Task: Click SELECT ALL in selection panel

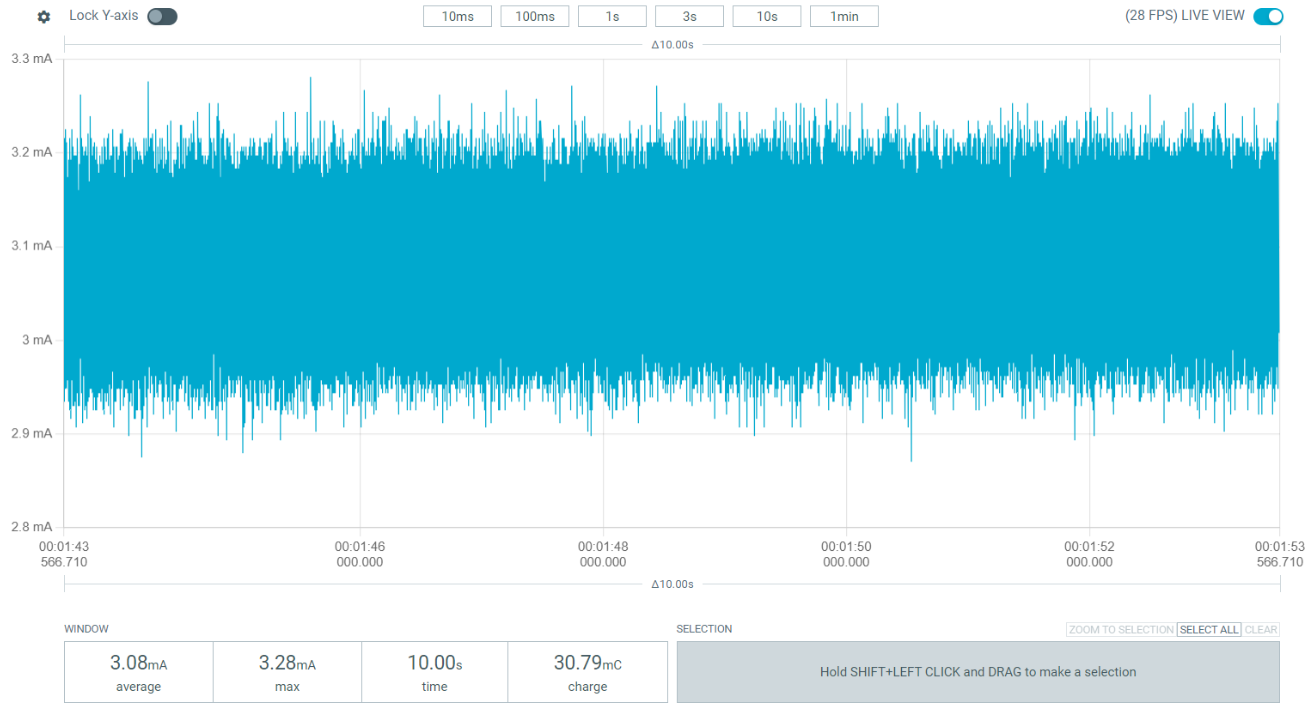Action: [1209, 630]
